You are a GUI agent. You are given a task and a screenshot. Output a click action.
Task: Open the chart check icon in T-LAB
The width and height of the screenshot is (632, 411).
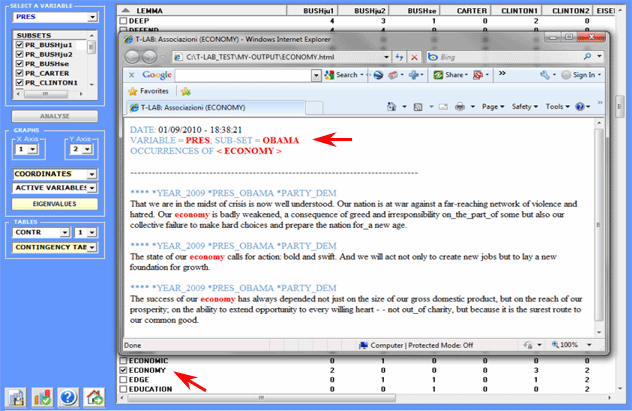[x=42, y=398]
